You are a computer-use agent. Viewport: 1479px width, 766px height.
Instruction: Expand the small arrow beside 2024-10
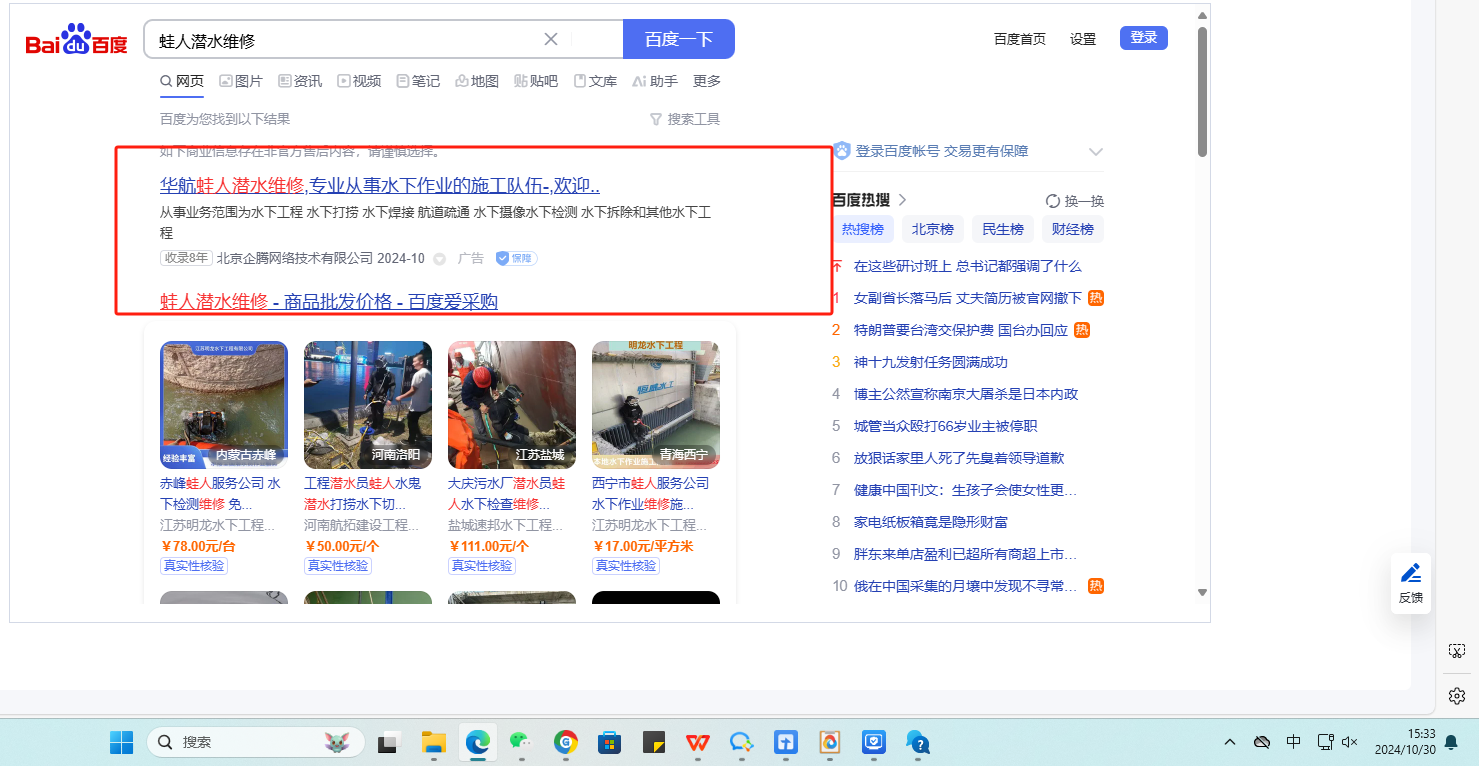click(439, 259)
